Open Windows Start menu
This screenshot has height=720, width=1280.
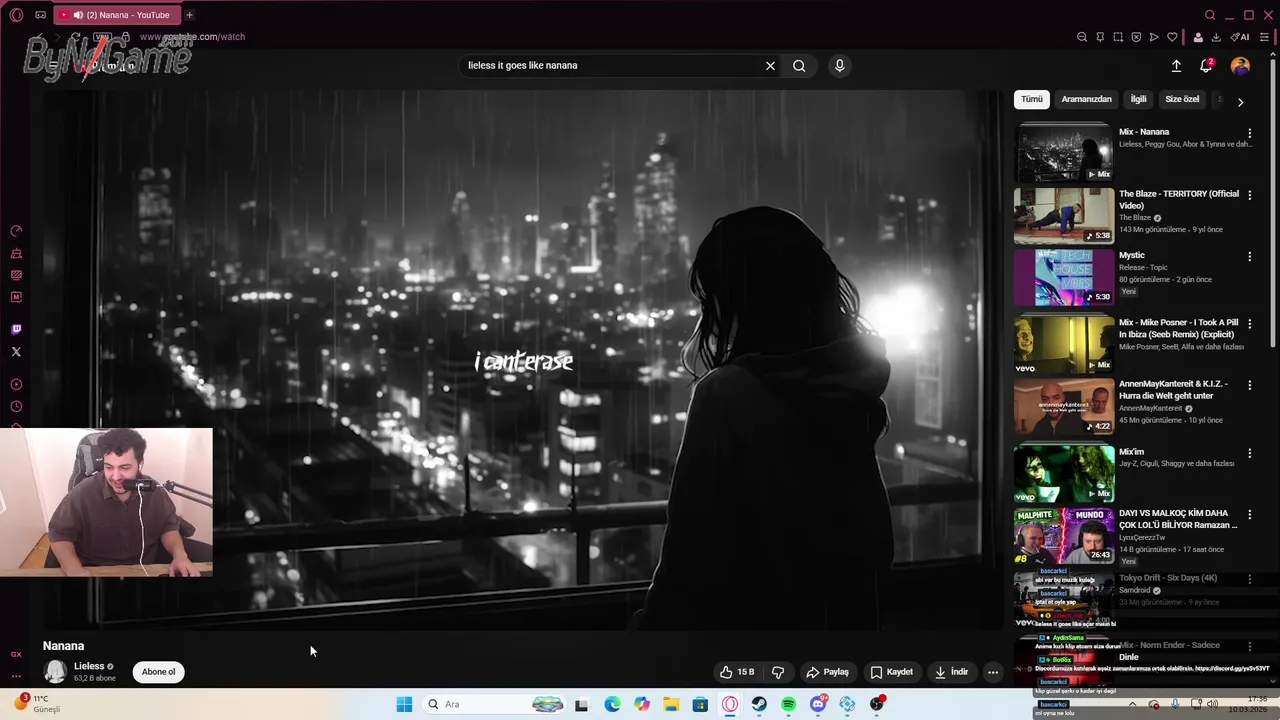(x=404, y=704)
